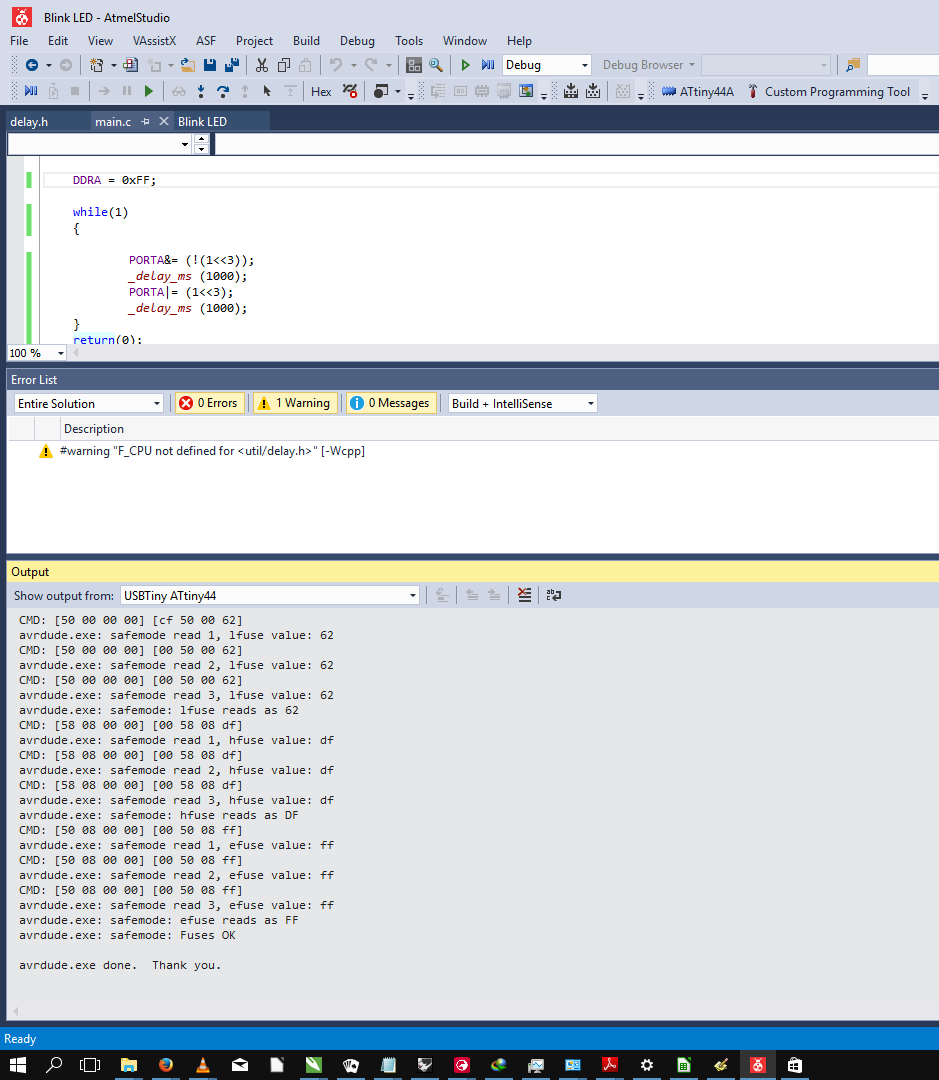Click the New Project icon
The height and width of the screenshot is (1080, 939).
pos(96,65)
